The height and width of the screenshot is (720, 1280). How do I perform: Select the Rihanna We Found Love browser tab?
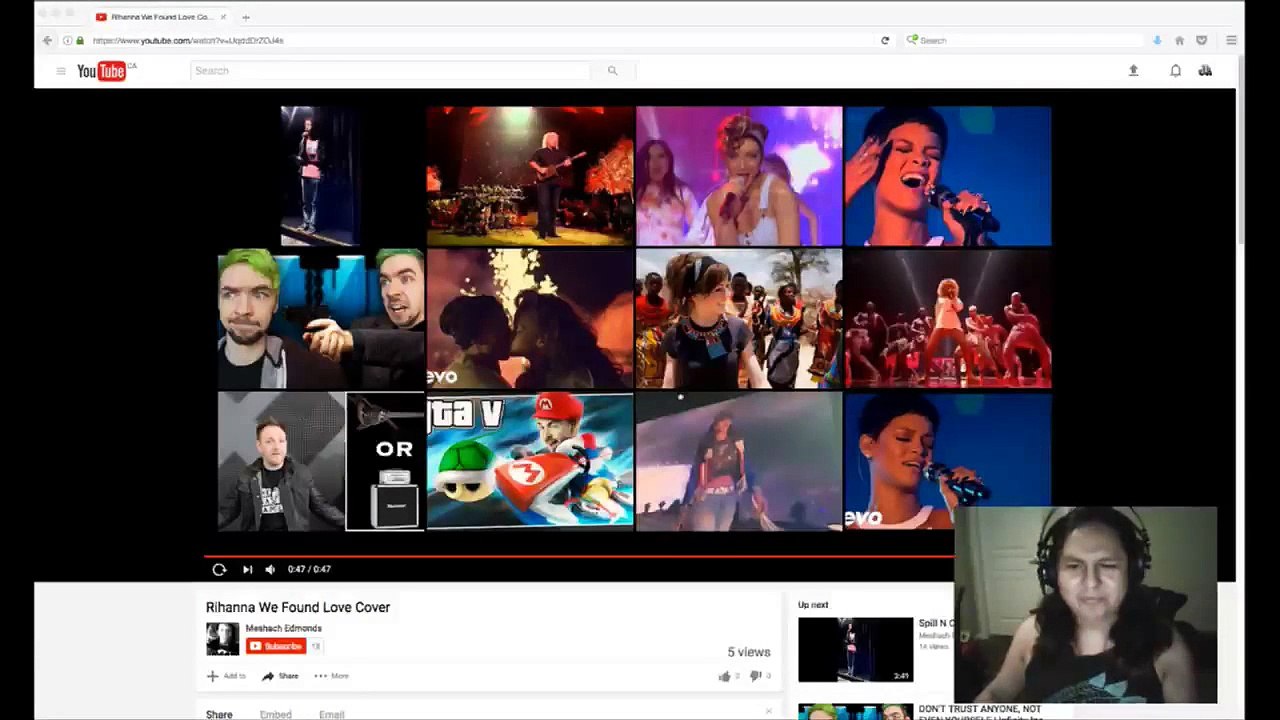161,17
